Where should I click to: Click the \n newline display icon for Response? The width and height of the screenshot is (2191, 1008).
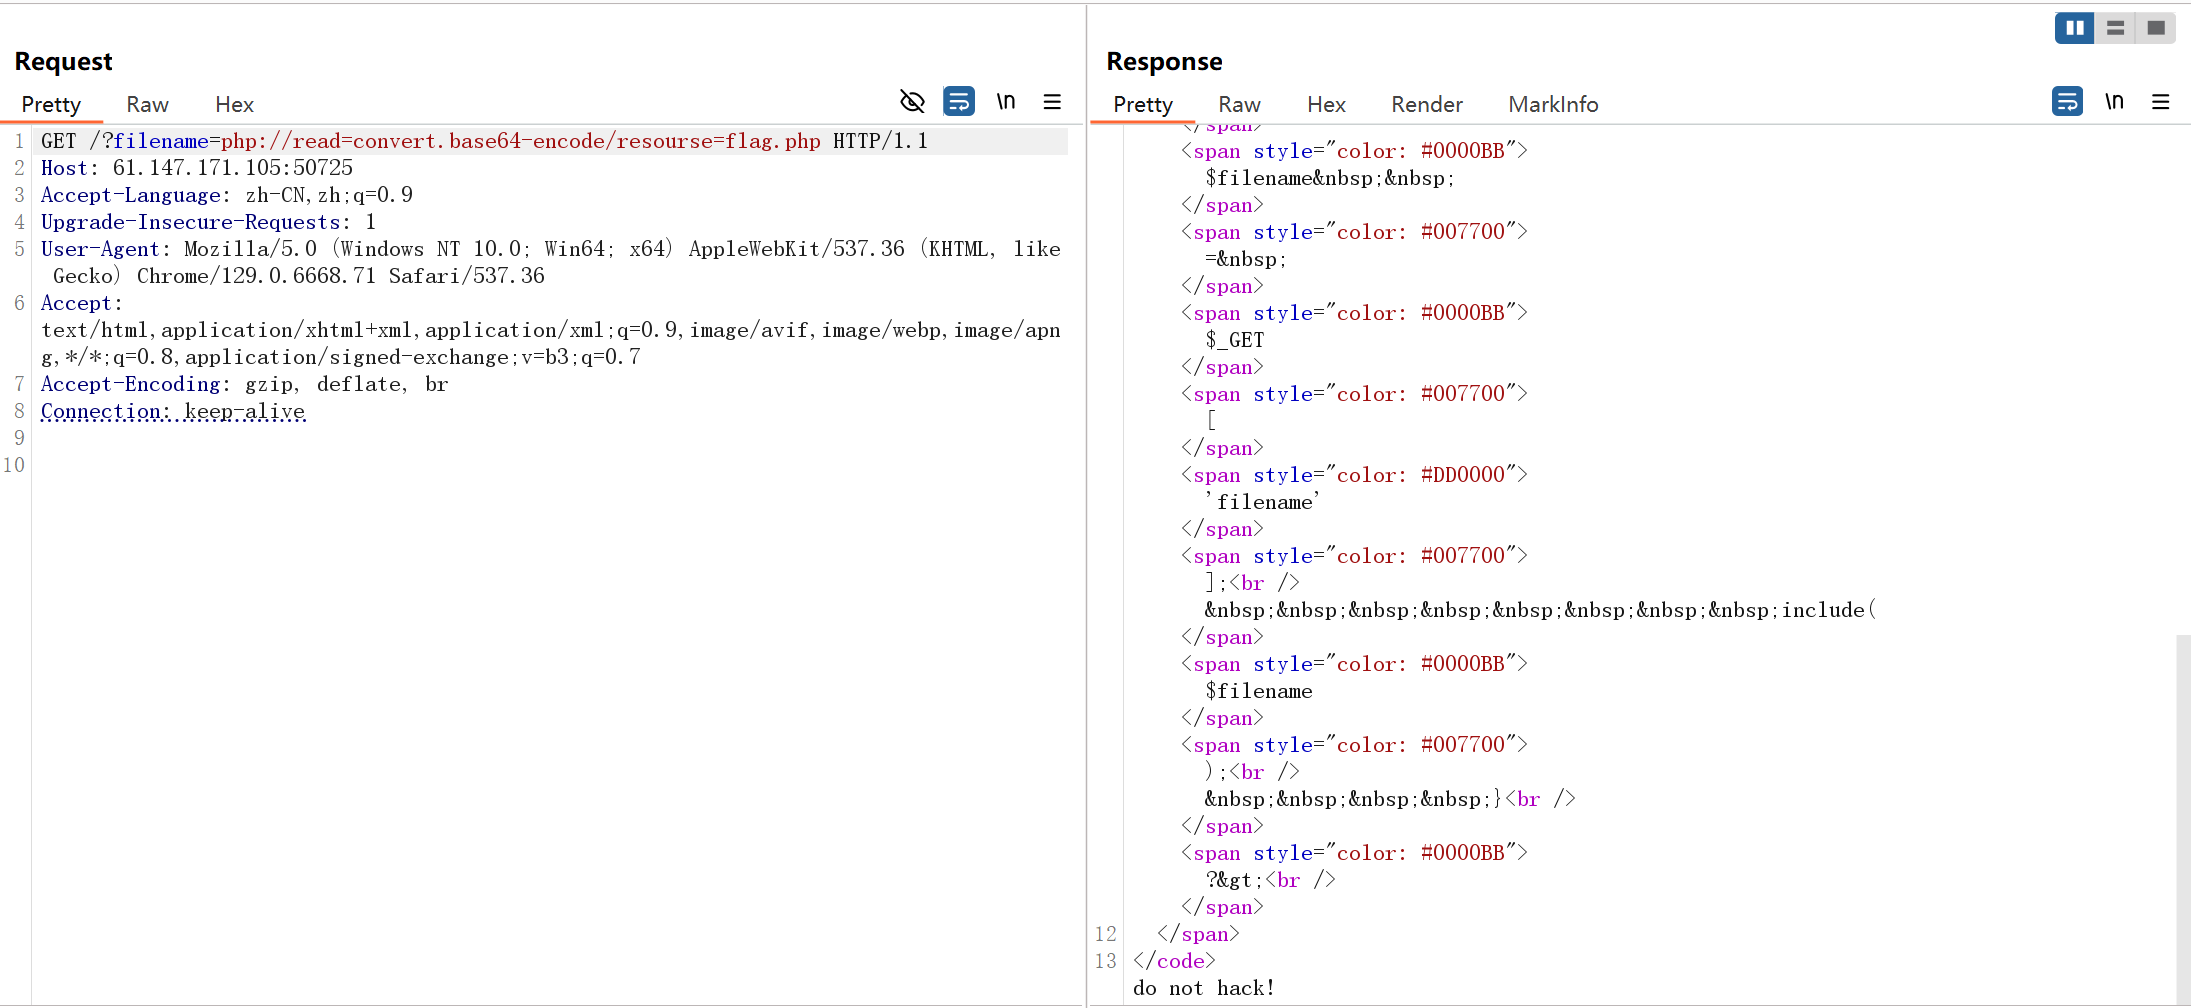[x=2115, y=101]
